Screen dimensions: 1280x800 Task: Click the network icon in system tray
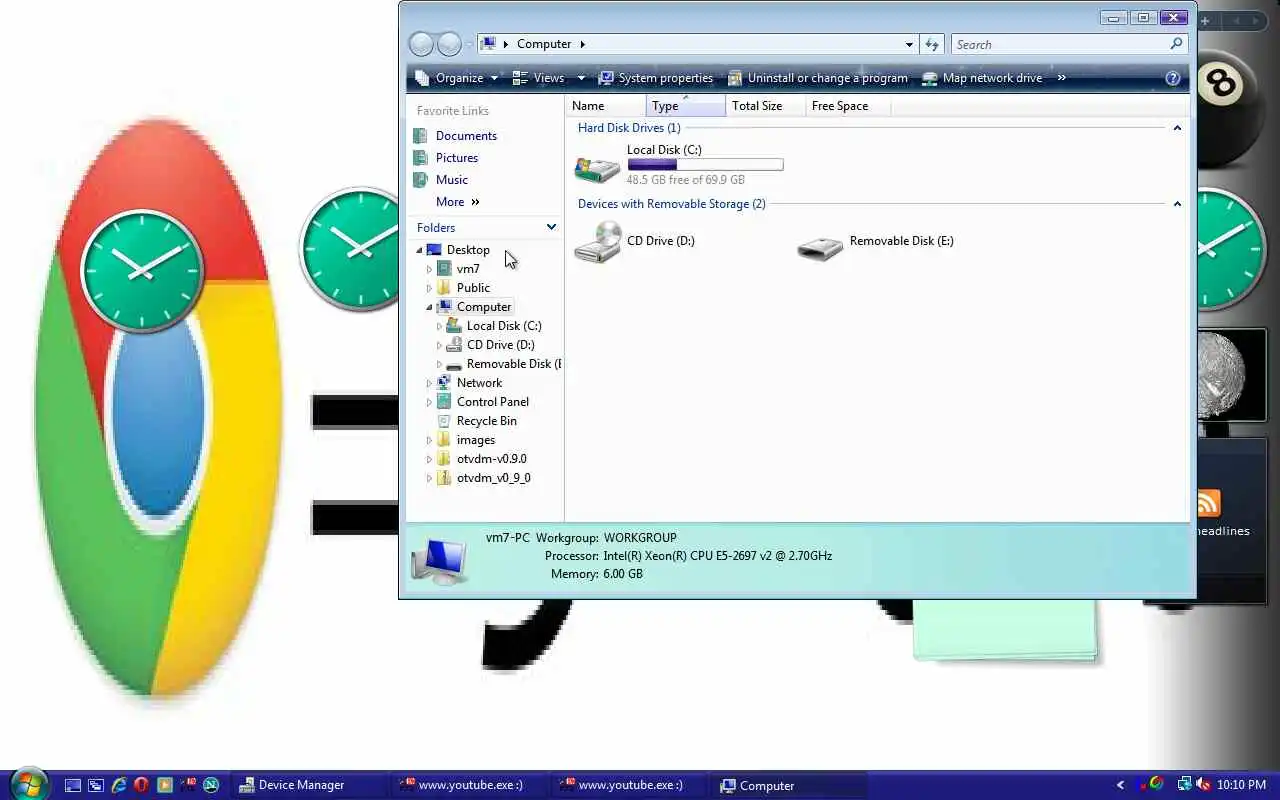[1184, 785]
